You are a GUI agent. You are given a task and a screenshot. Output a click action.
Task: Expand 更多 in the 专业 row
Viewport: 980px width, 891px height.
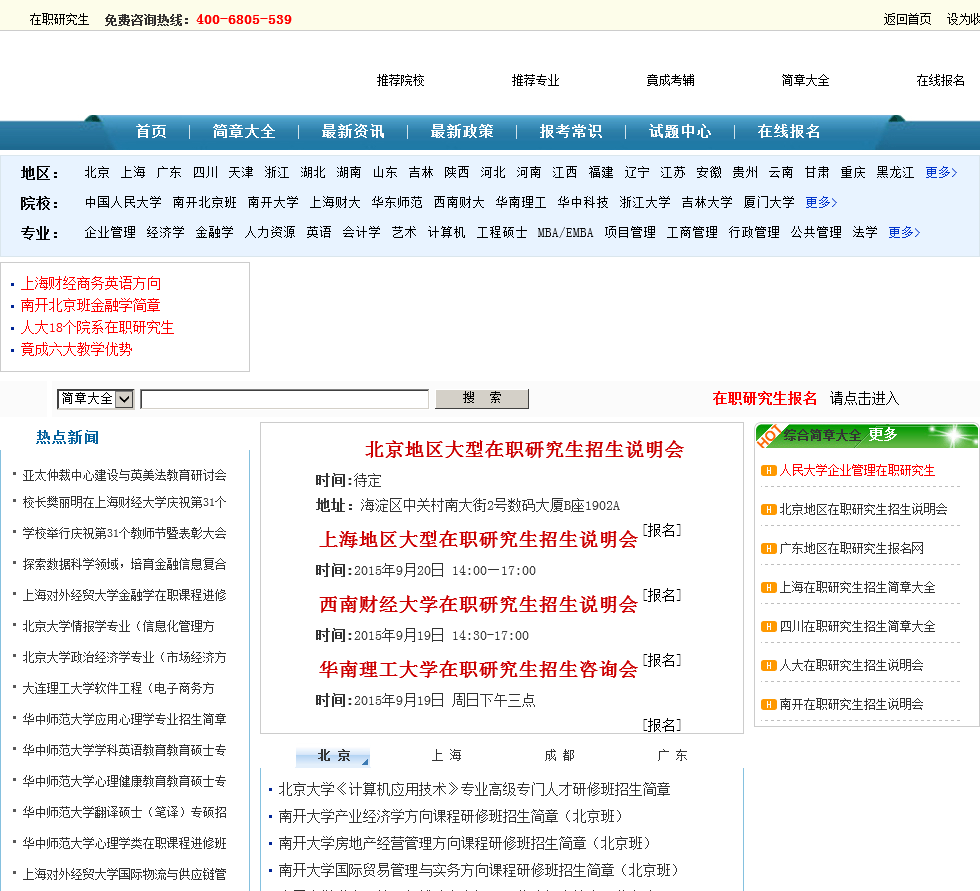[904, 232]
